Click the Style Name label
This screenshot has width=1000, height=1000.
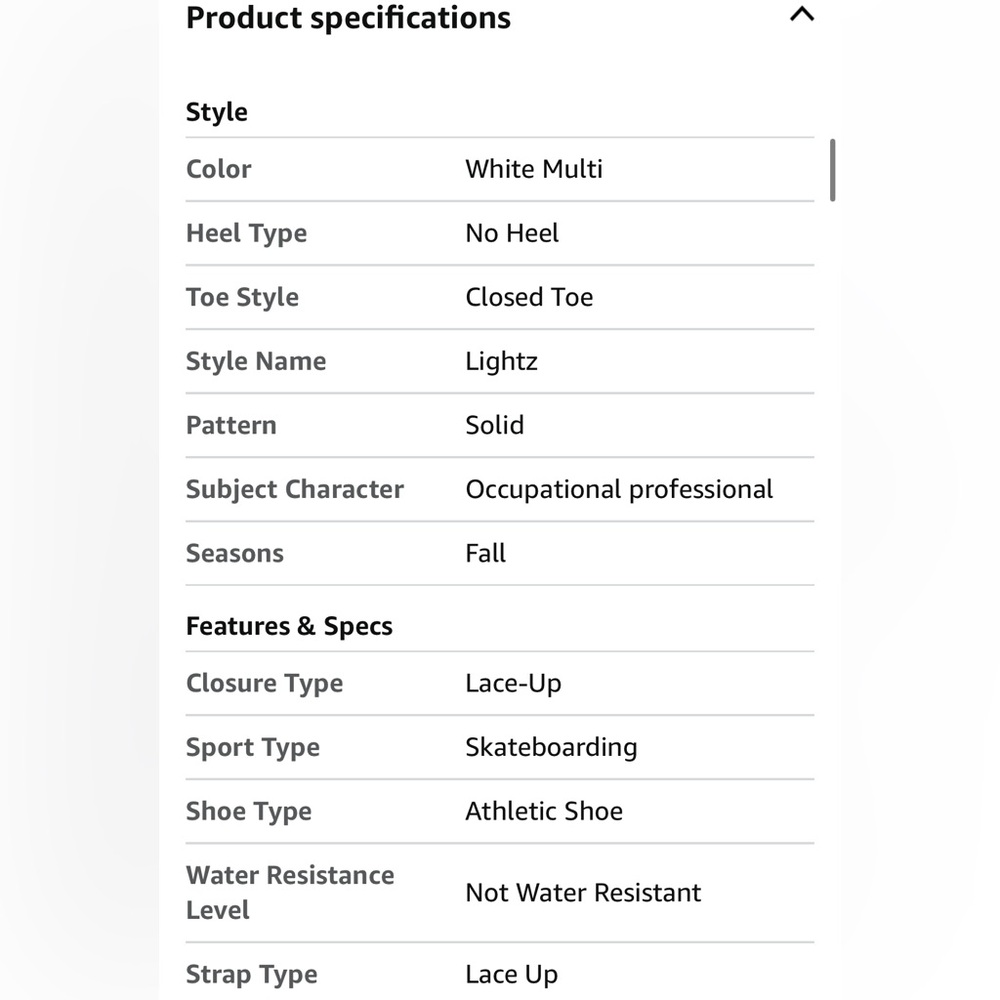pyautogui.click(x=256, y=361)
